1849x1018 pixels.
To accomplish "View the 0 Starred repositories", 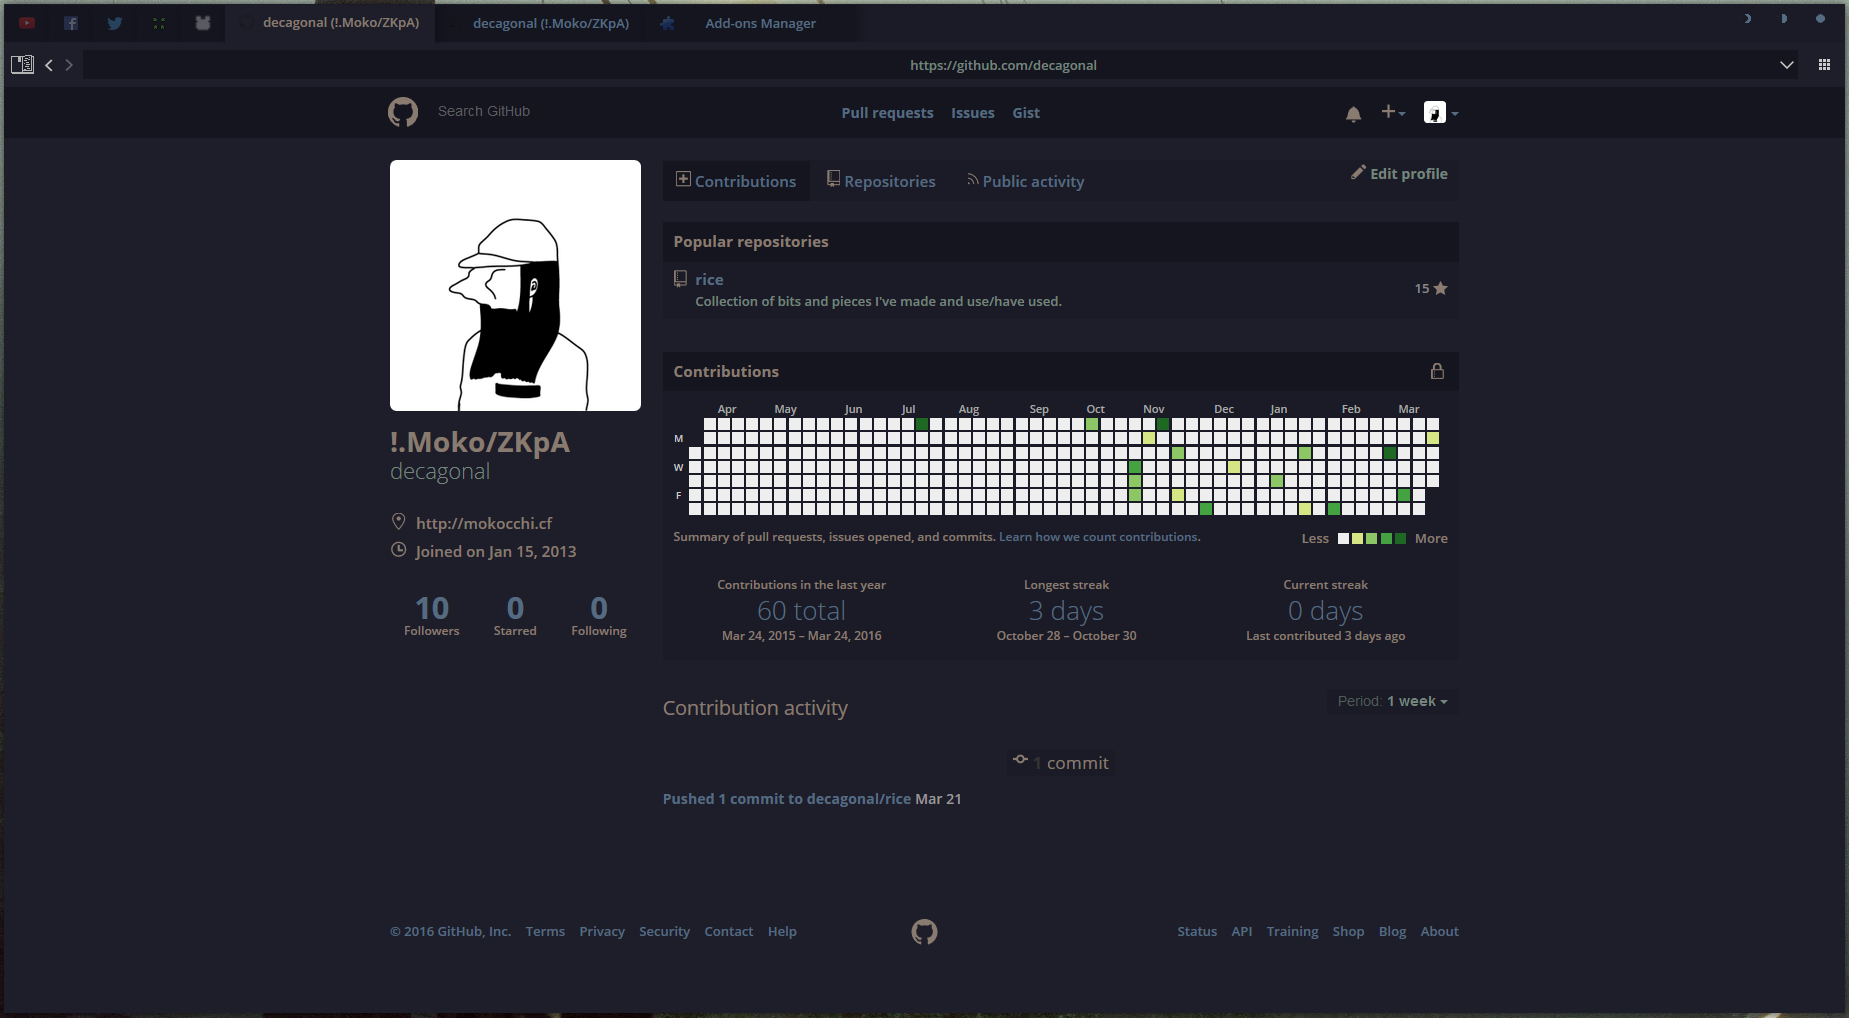I will (x=515, y=615).
